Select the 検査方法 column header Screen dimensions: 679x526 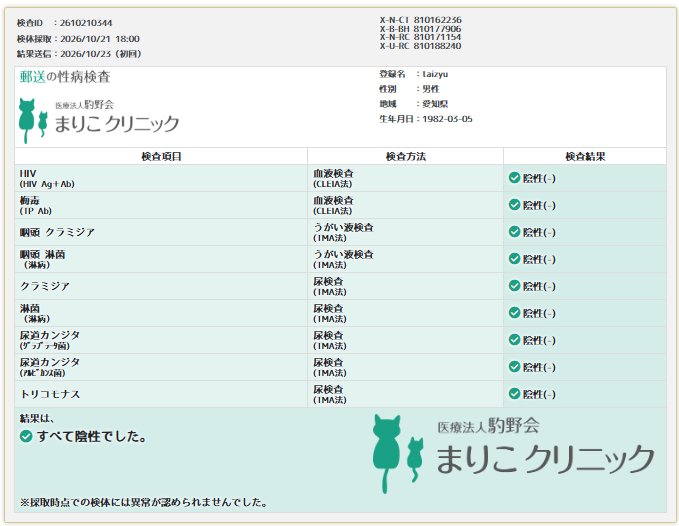point(405,156)
